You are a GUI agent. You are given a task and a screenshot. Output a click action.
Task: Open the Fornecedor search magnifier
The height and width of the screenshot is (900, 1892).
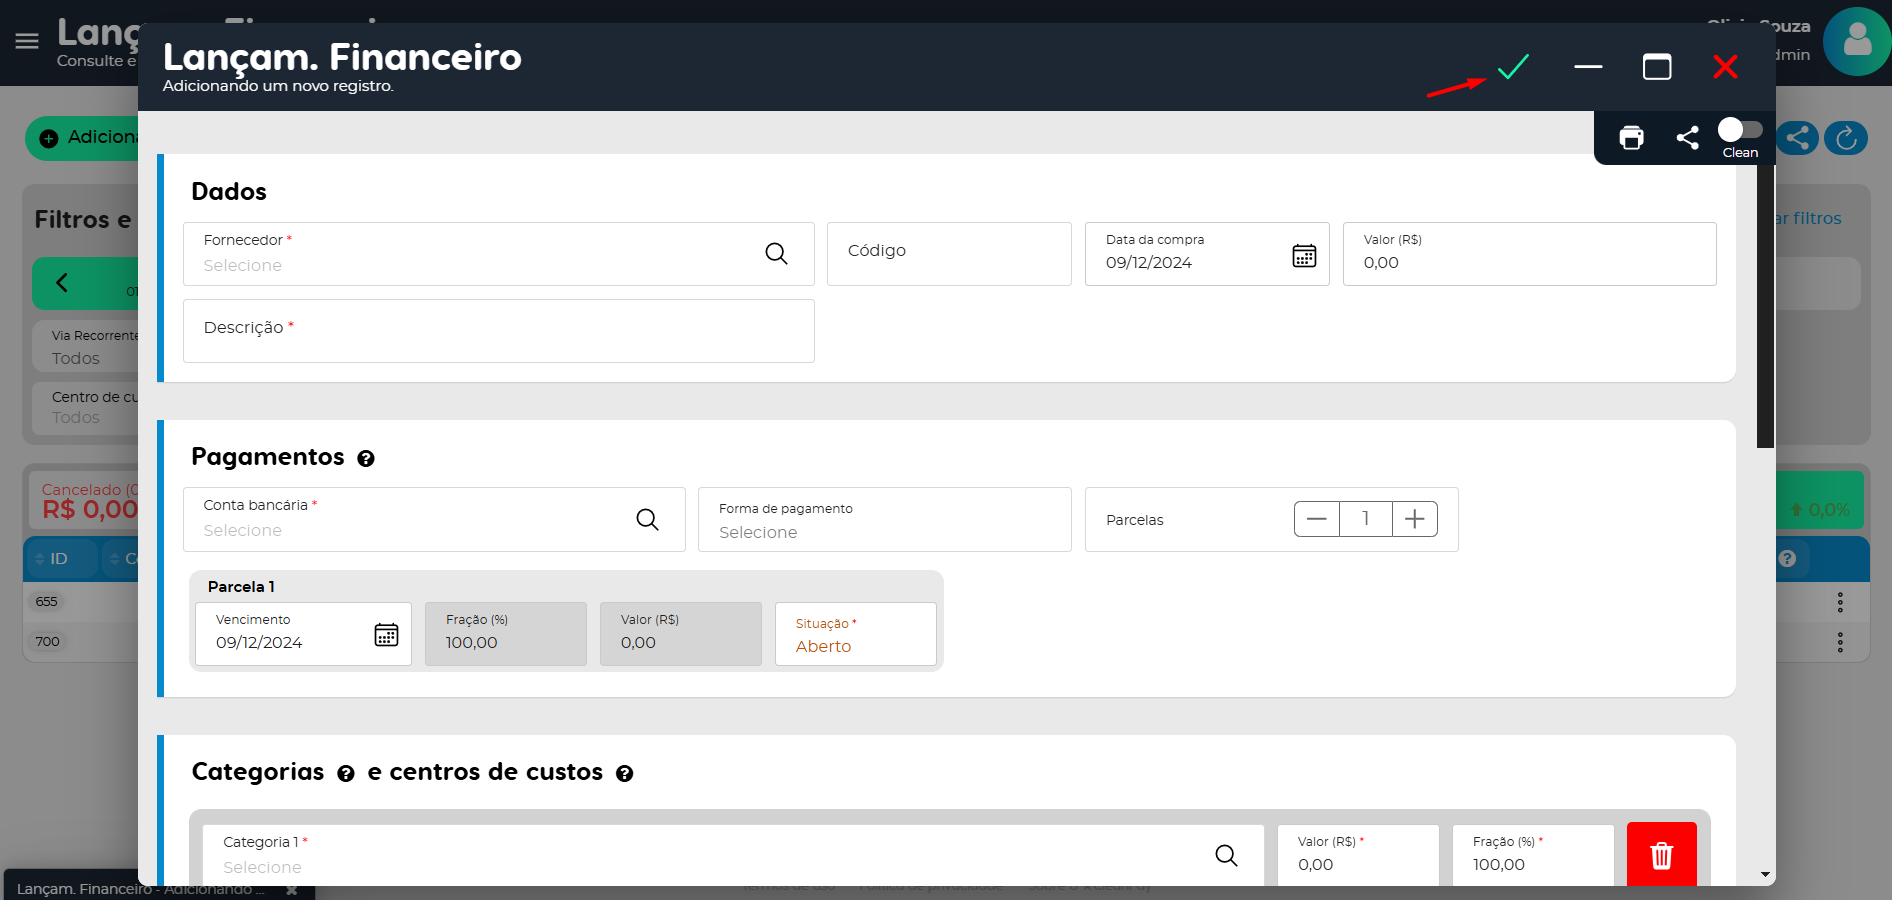776,254
